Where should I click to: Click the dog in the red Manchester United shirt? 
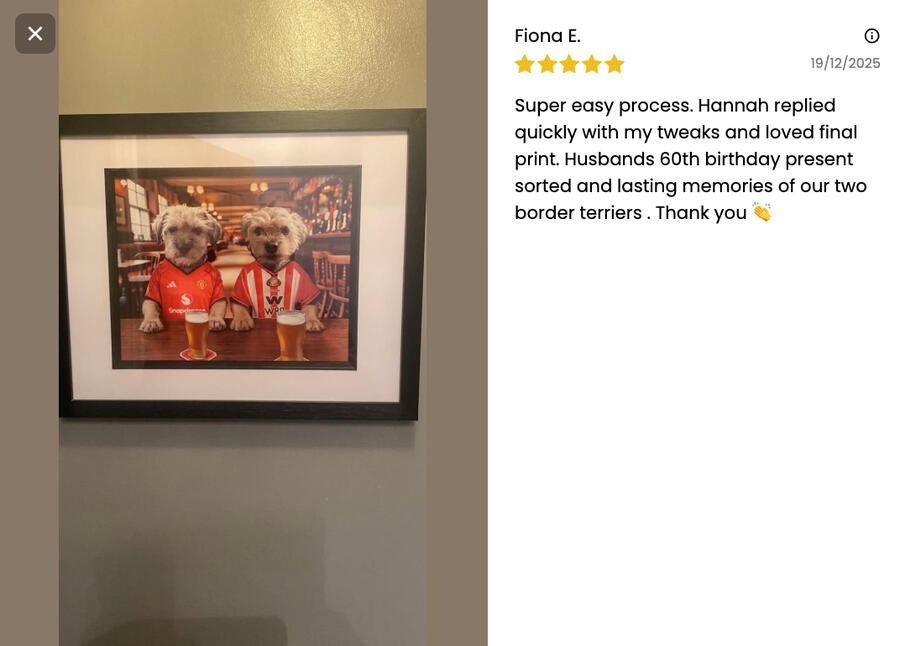coord(184,267)
